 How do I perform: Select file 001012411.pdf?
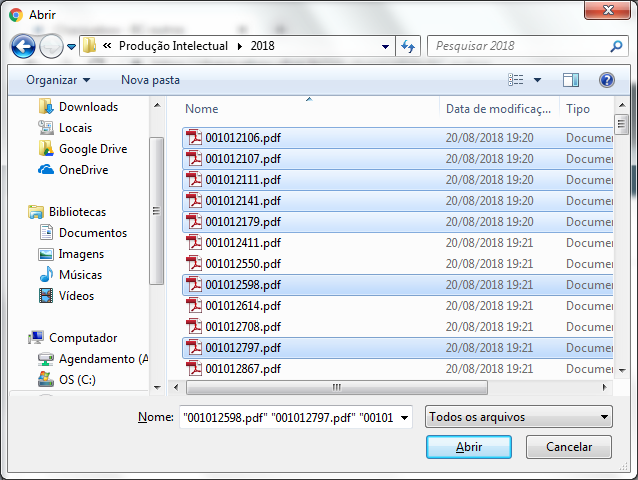click(398, 243)
